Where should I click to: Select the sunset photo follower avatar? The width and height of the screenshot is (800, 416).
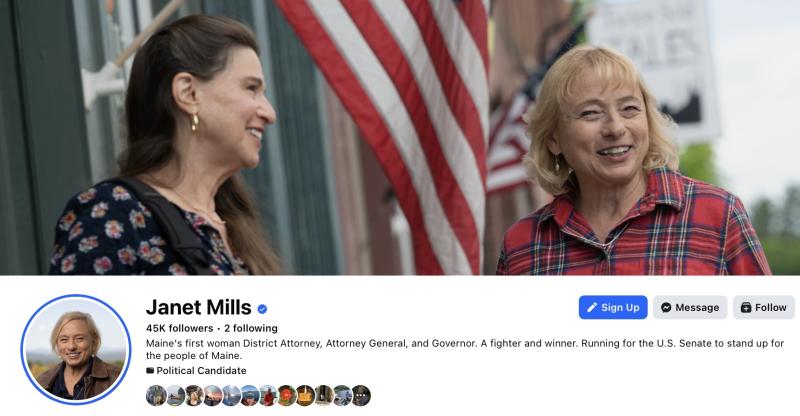coord(213,396)
